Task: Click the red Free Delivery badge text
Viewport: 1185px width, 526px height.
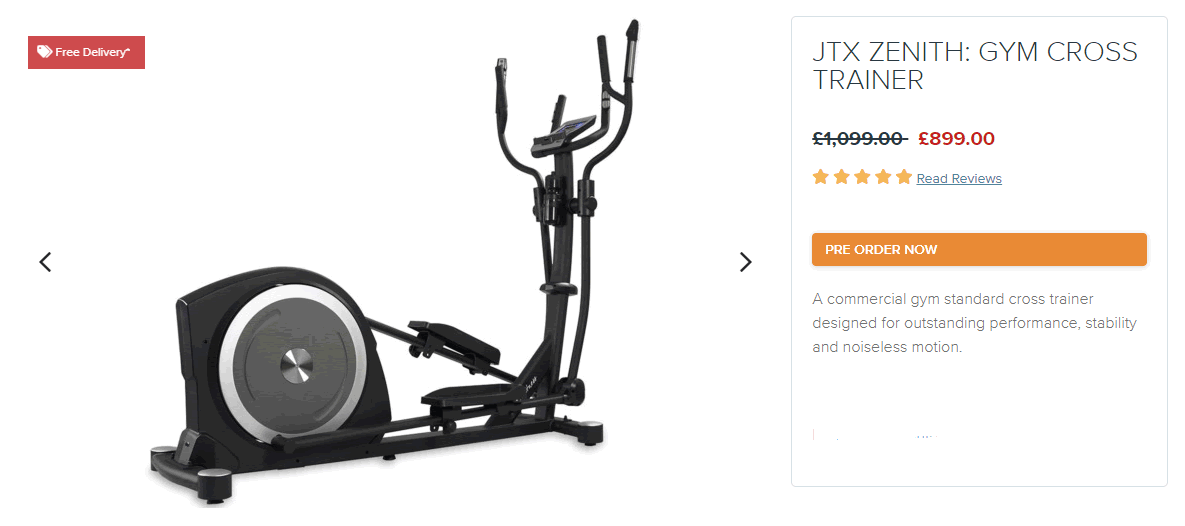Action: pos(92,52)
